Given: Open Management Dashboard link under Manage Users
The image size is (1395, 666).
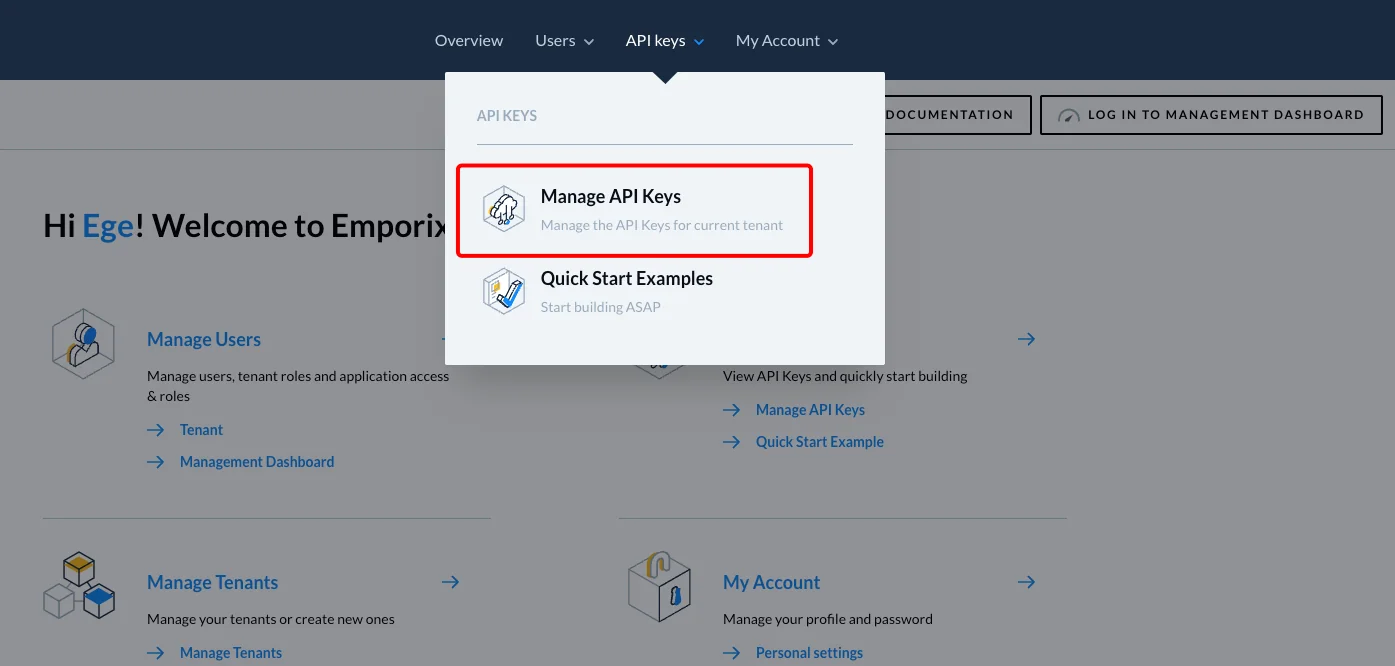Looking at the screenshot, I should tap(257, 462).
